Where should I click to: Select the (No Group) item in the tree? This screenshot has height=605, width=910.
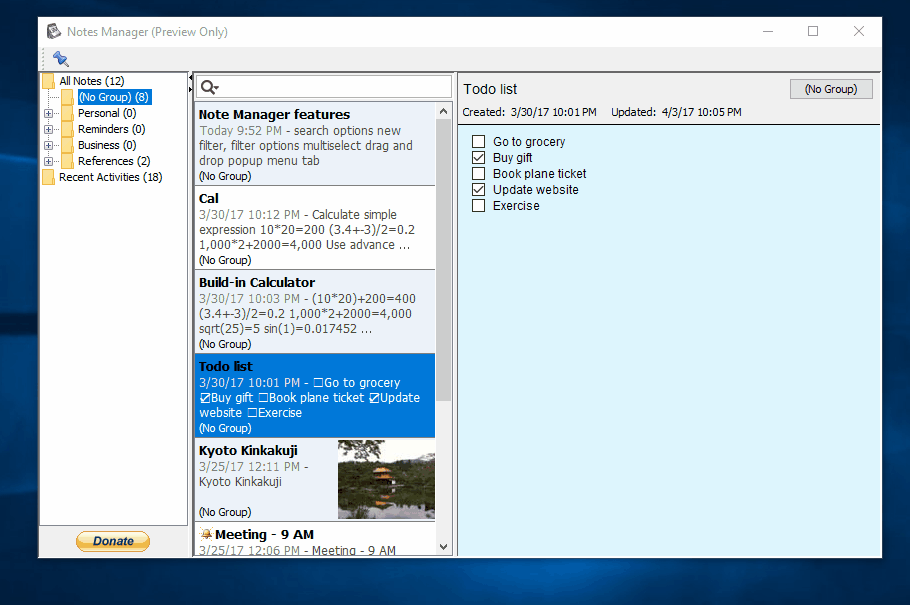click(113, 97)
